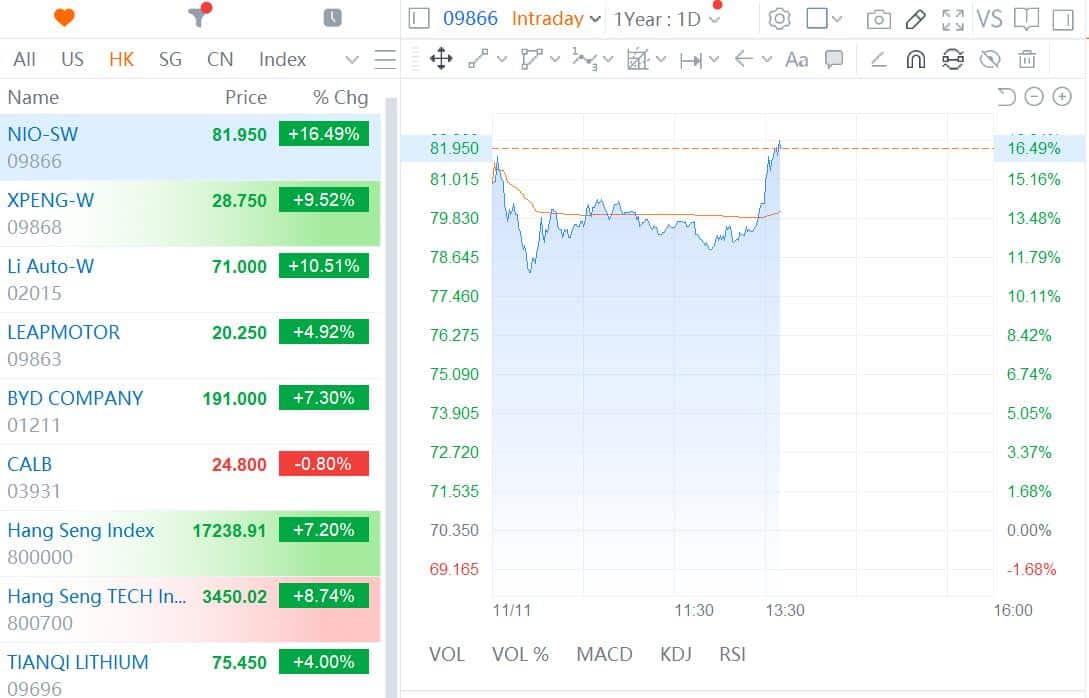Image resolution: width=1089 pixels, height=698 pixels.
Task: Open chart annotation with the pencil icon
Action: tap(915, 19)
